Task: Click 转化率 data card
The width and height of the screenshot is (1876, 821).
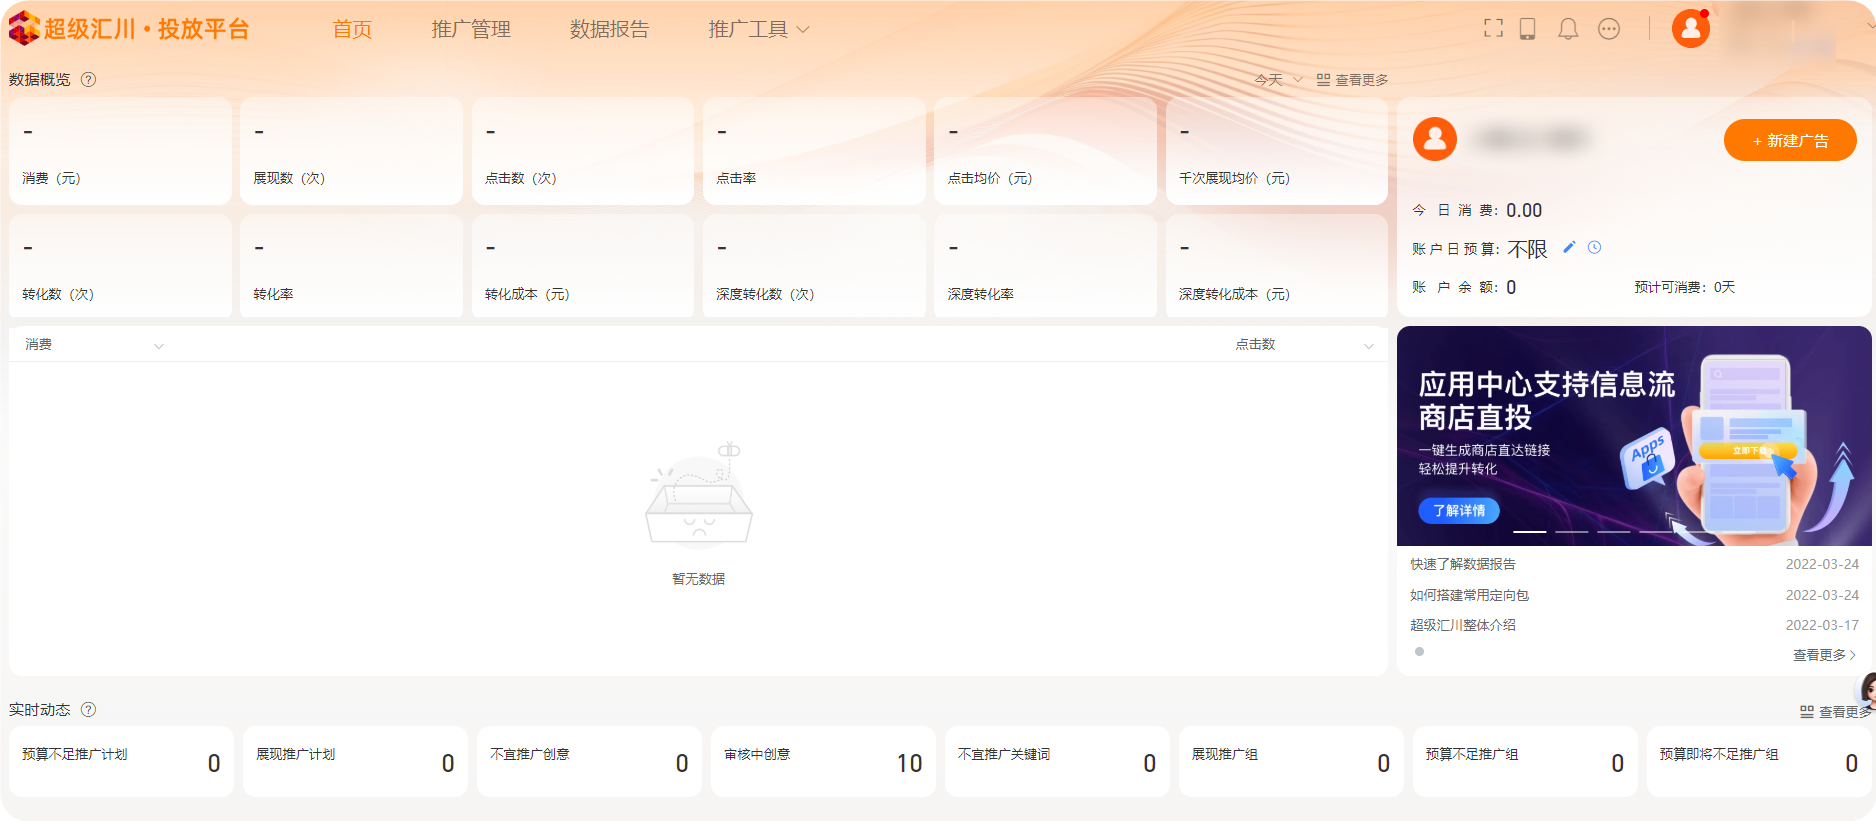Action: pyautogui.click(x=351, y=267)
